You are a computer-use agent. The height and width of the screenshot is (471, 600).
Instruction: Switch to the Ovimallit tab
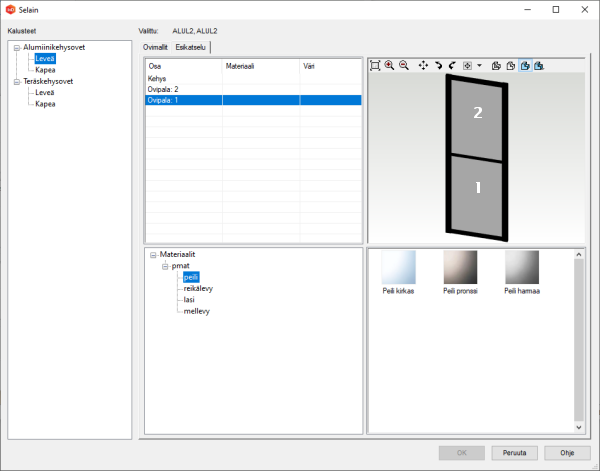[156, 47]
